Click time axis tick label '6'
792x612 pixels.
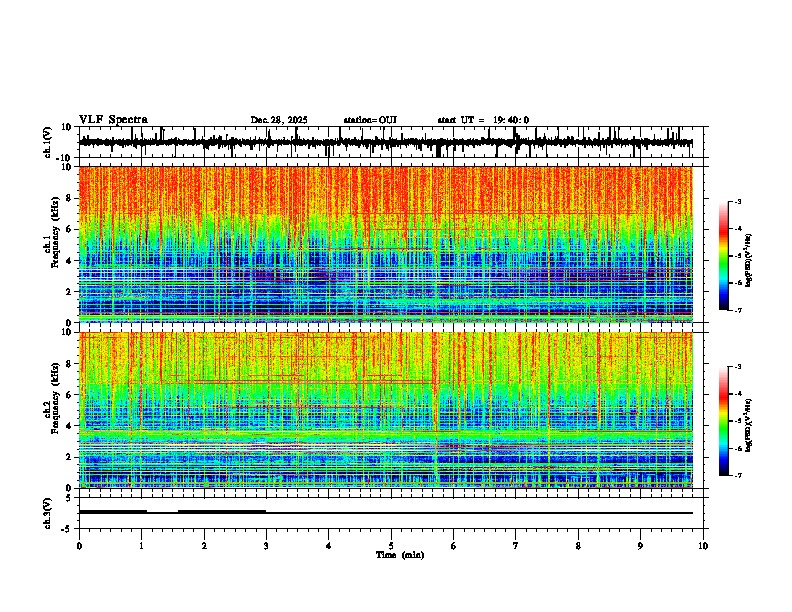[x=454, y=546]
